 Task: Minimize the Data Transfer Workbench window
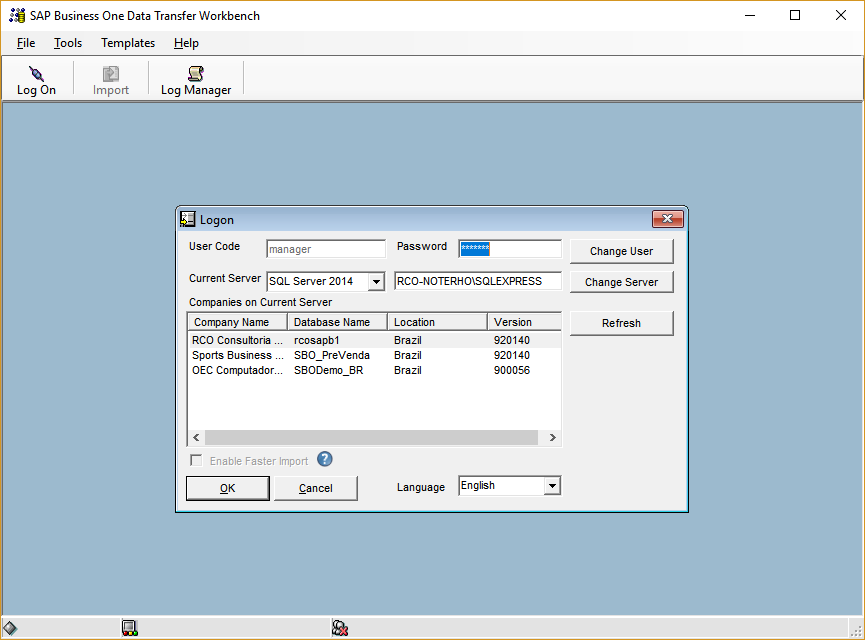pyautogui.click(x=750, y=15)
